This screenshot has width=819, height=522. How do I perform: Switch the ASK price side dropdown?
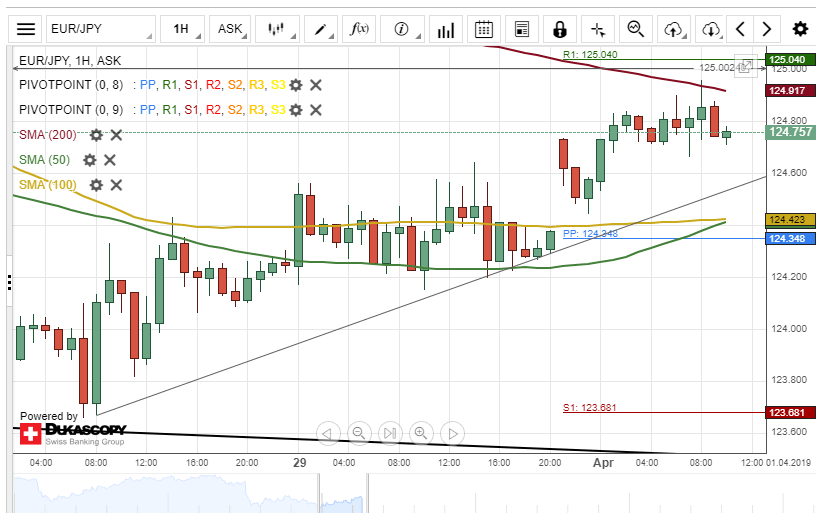click(x=230, y=29)
